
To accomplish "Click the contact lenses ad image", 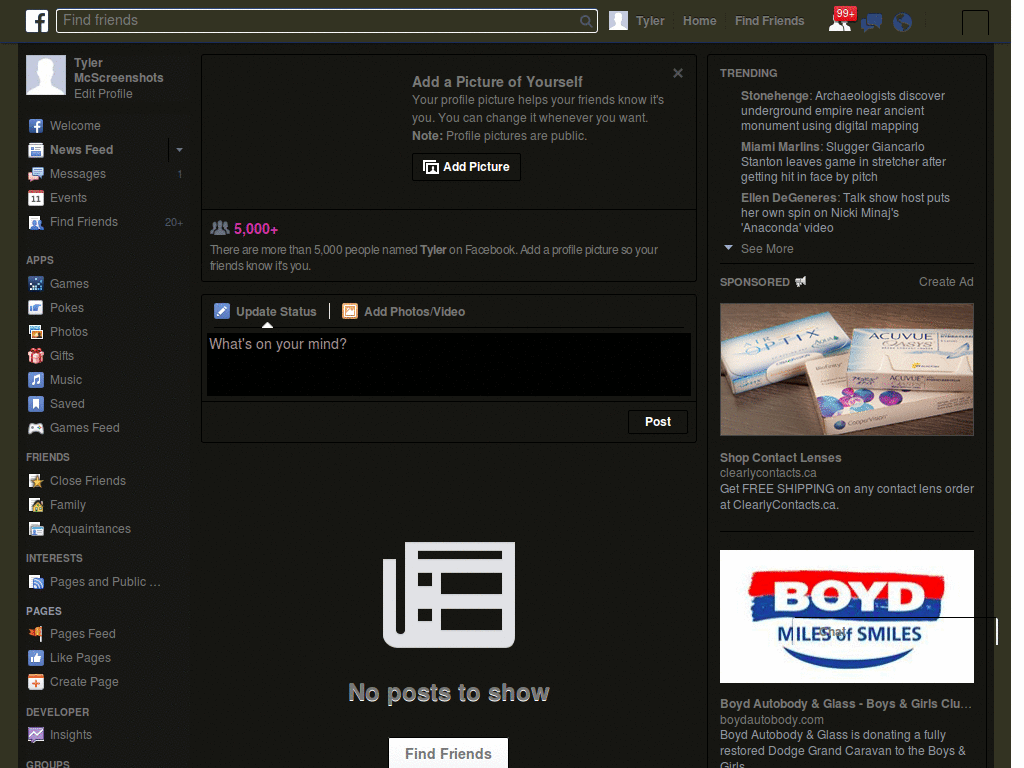I will coord(846,369).
